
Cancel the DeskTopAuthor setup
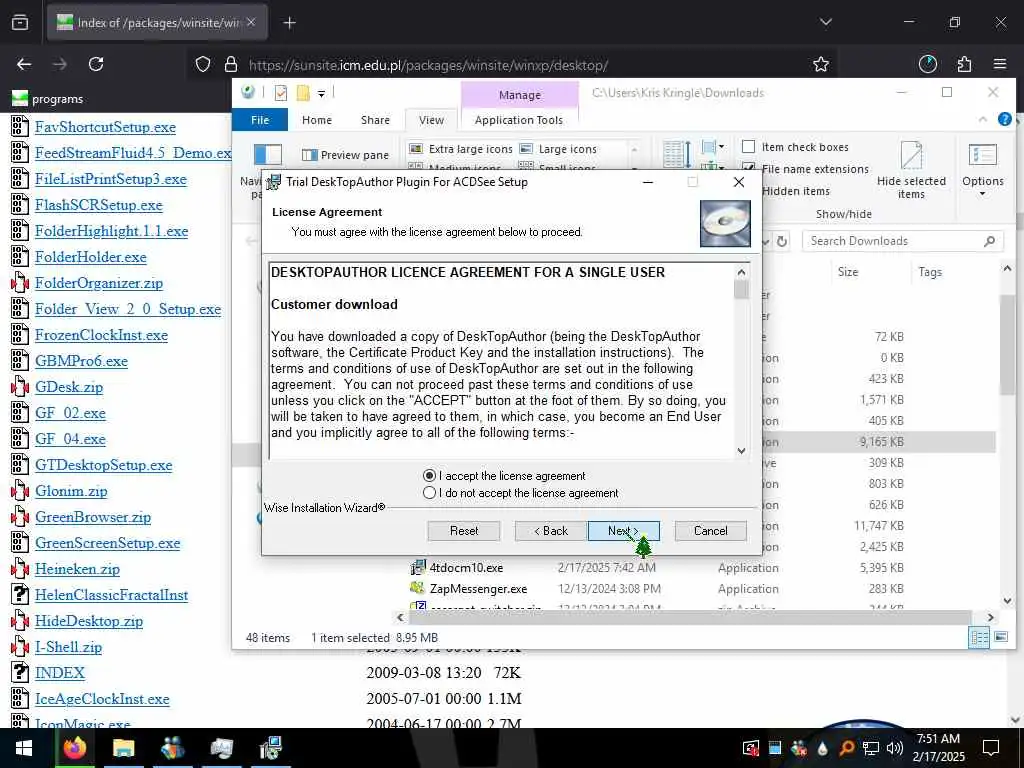(x=711, y=531)
